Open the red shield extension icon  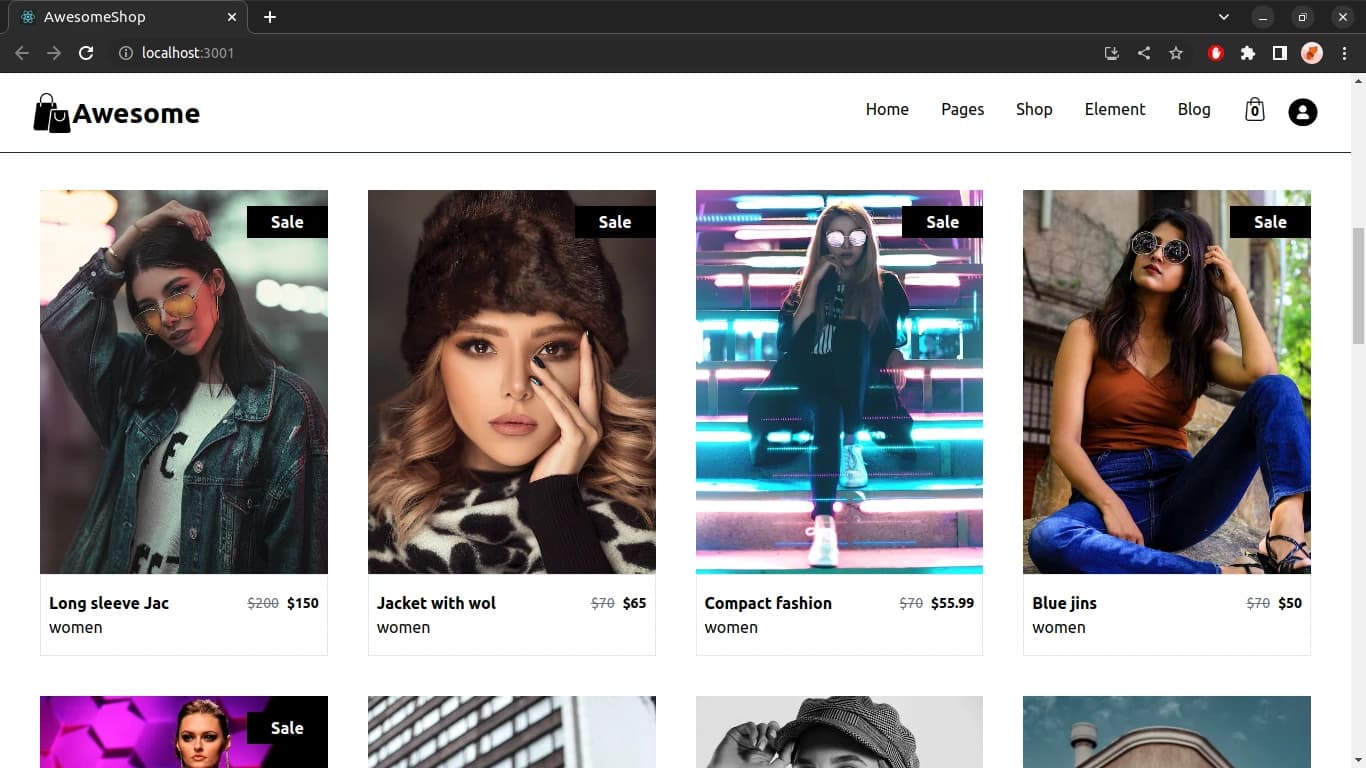pos(1216,53)
